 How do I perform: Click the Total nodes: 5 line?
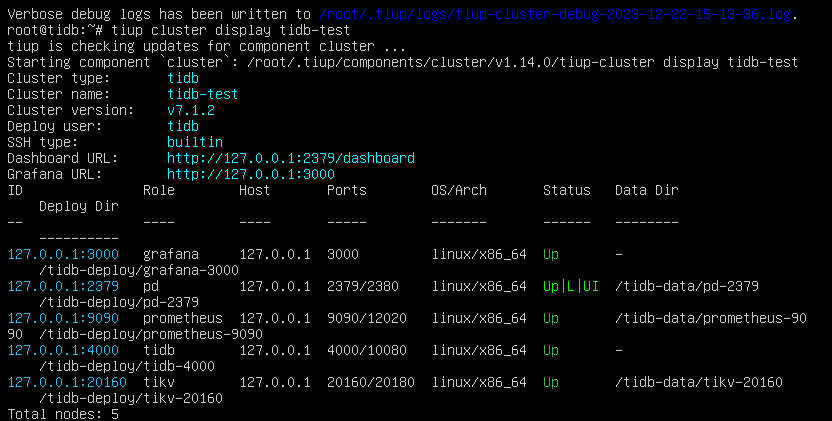pos(63,413)
